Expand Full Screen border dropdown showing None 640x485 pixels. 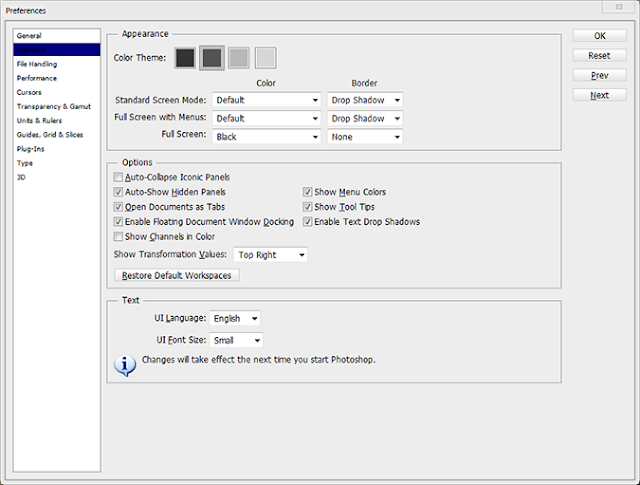pyautogui.click(x=365, y=137)
